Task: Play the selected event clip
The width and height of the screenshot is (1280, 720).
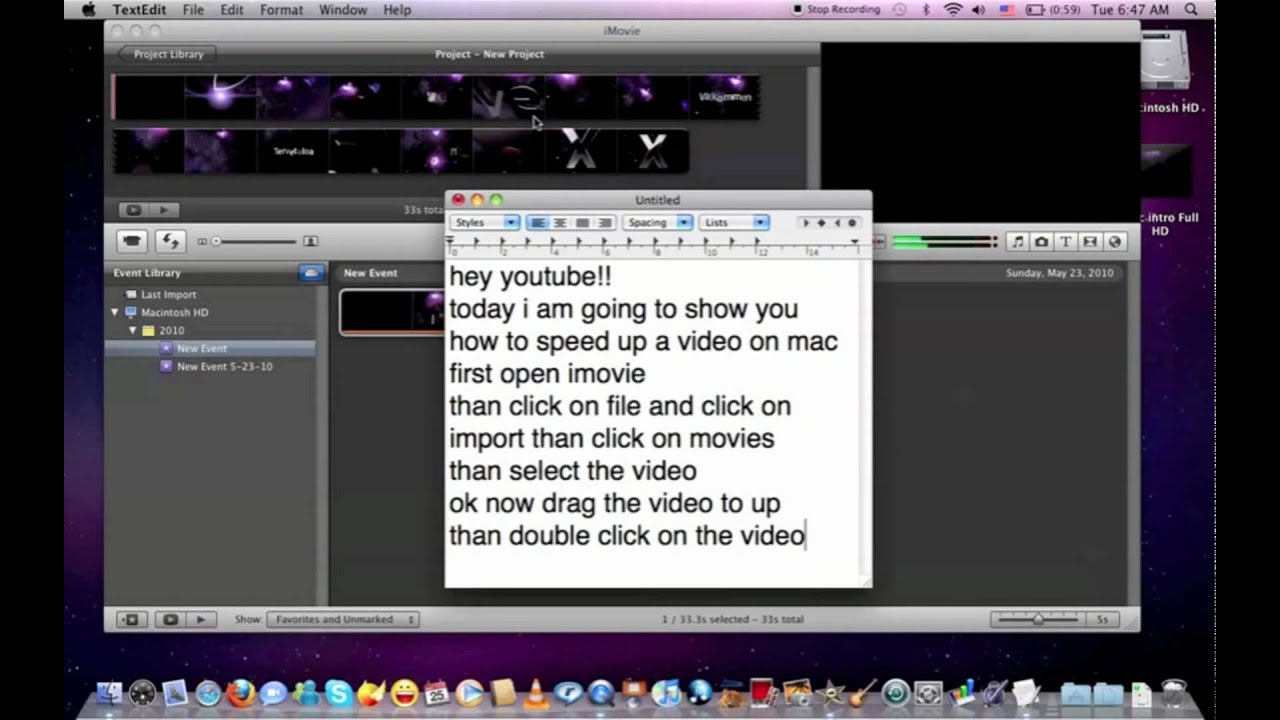Action: tap(201, 620)
